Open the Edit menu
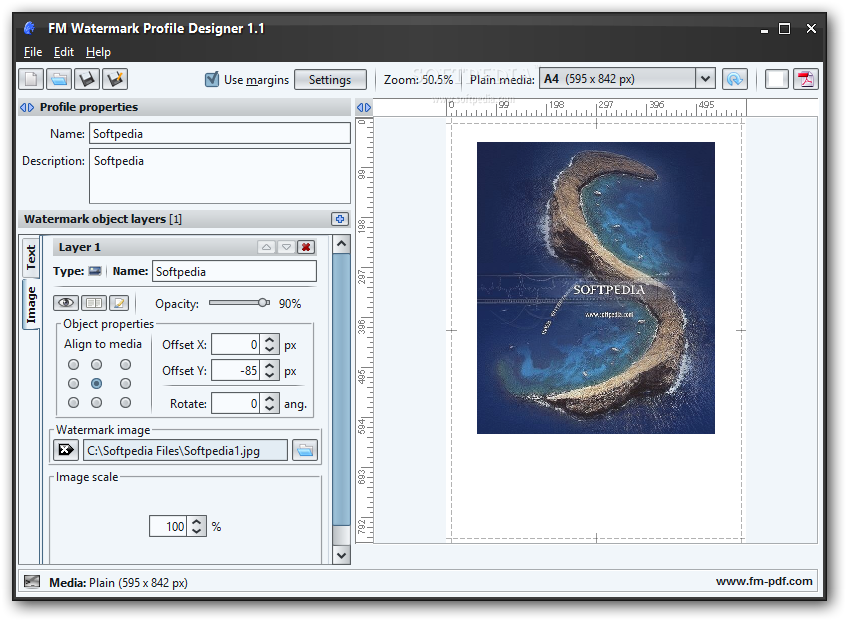Screen dimensions: 847x621 click(x=64, y=52)
